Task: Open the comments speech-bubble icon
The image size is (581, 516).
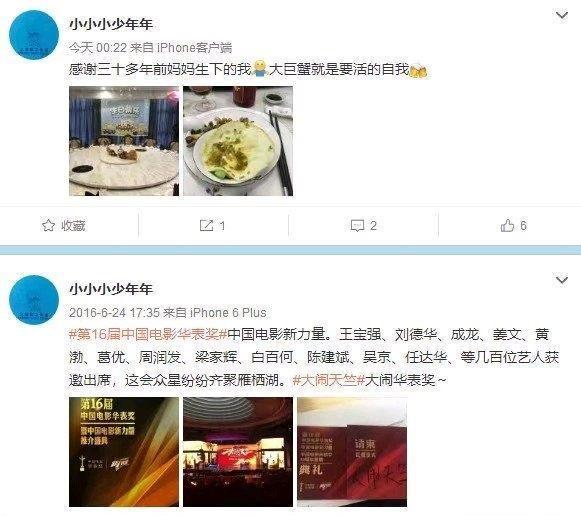Action: pyautogui.click(x=357, y=226)
